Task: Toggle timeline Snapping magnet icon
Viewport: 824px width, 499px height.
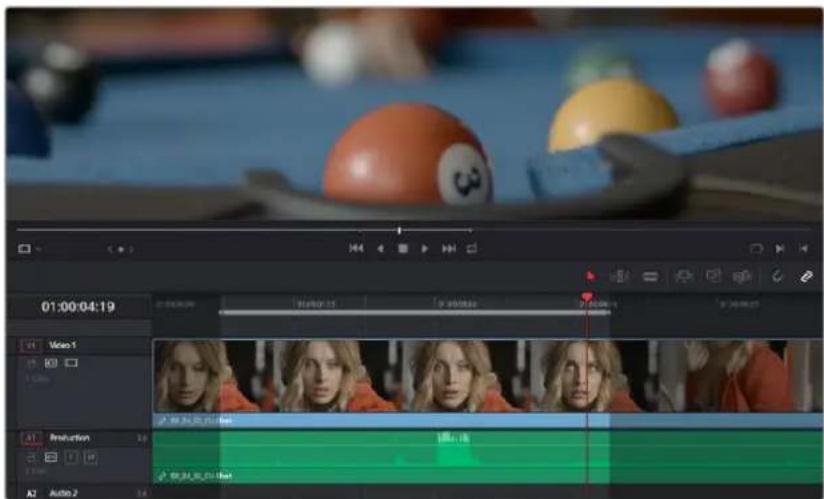Action: (x=777, y=276)
